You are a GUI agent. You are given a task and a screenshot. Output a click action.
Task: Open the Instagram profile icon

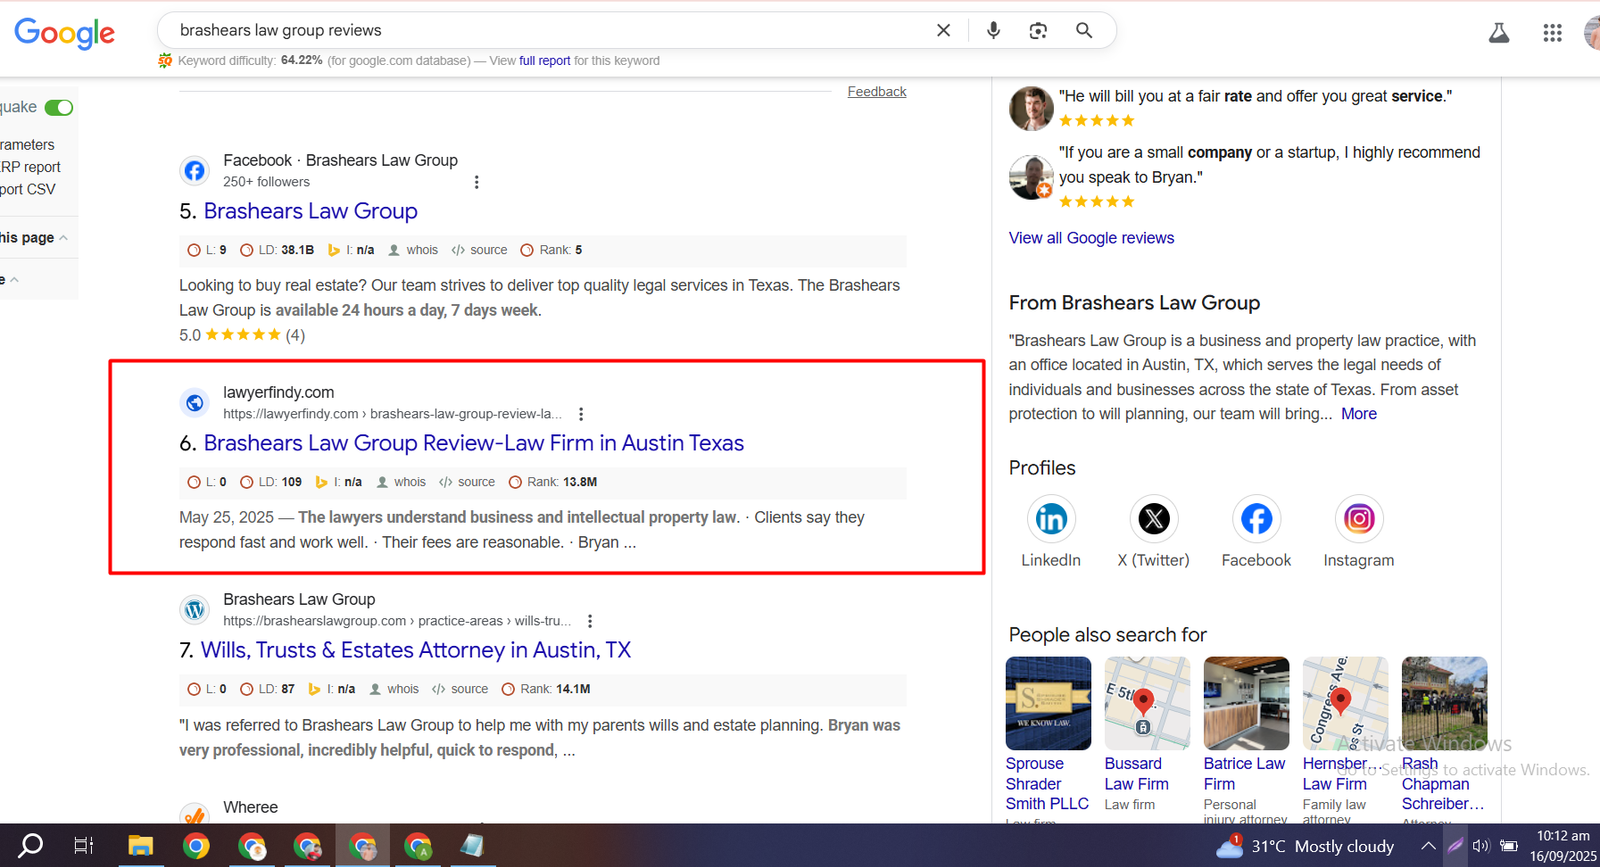tap(1358, 519)
